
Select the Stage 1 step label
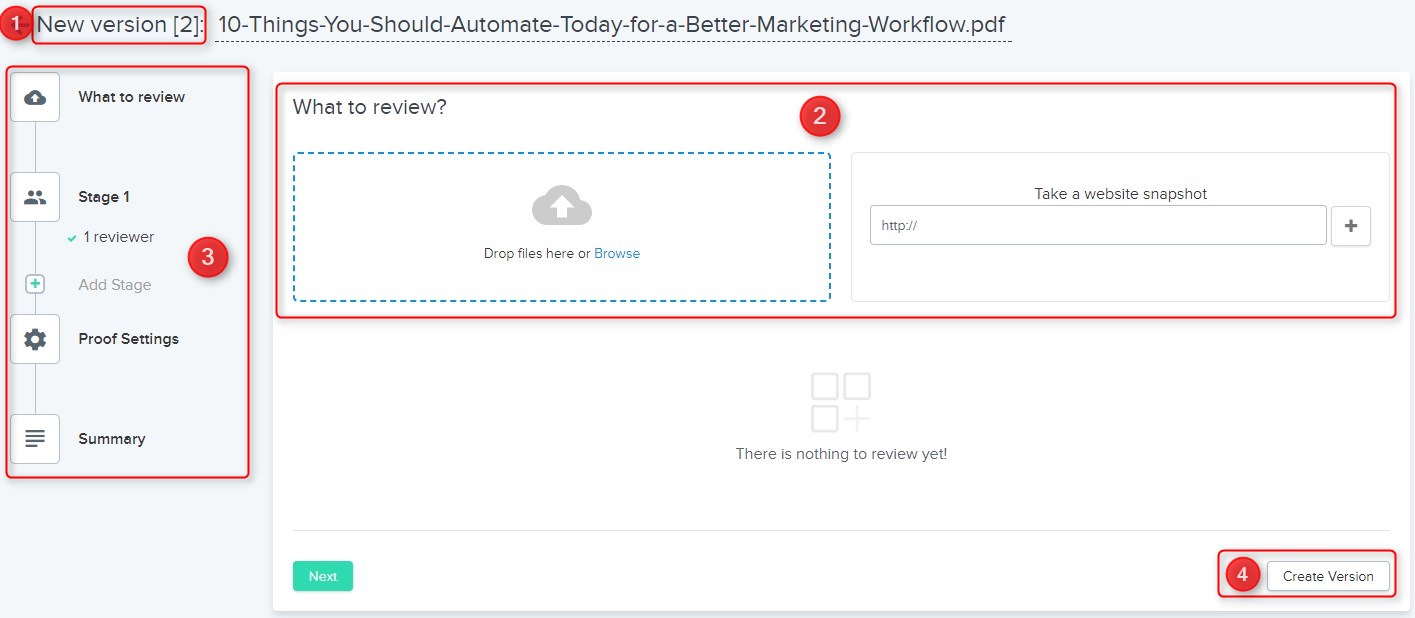click(x=104, y=197)
